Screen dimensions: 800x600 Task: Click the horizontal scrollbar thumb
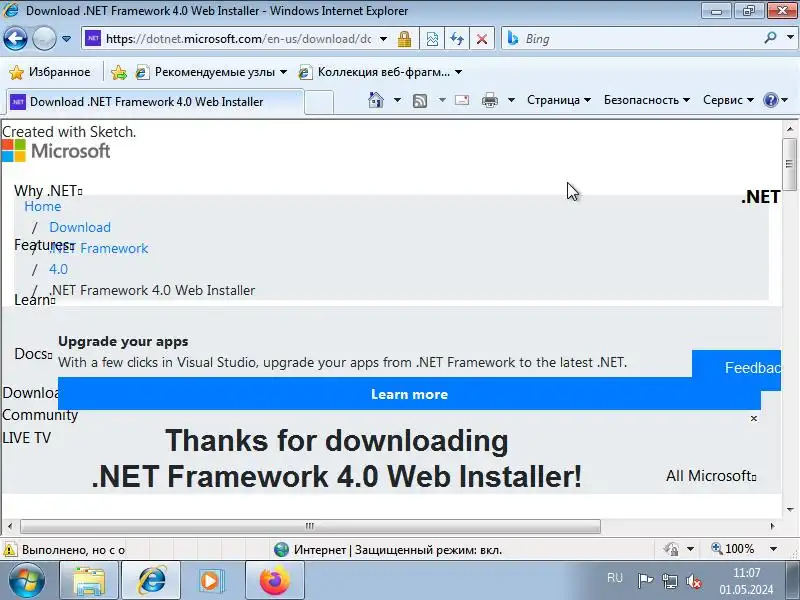click(x=310, y=526)
